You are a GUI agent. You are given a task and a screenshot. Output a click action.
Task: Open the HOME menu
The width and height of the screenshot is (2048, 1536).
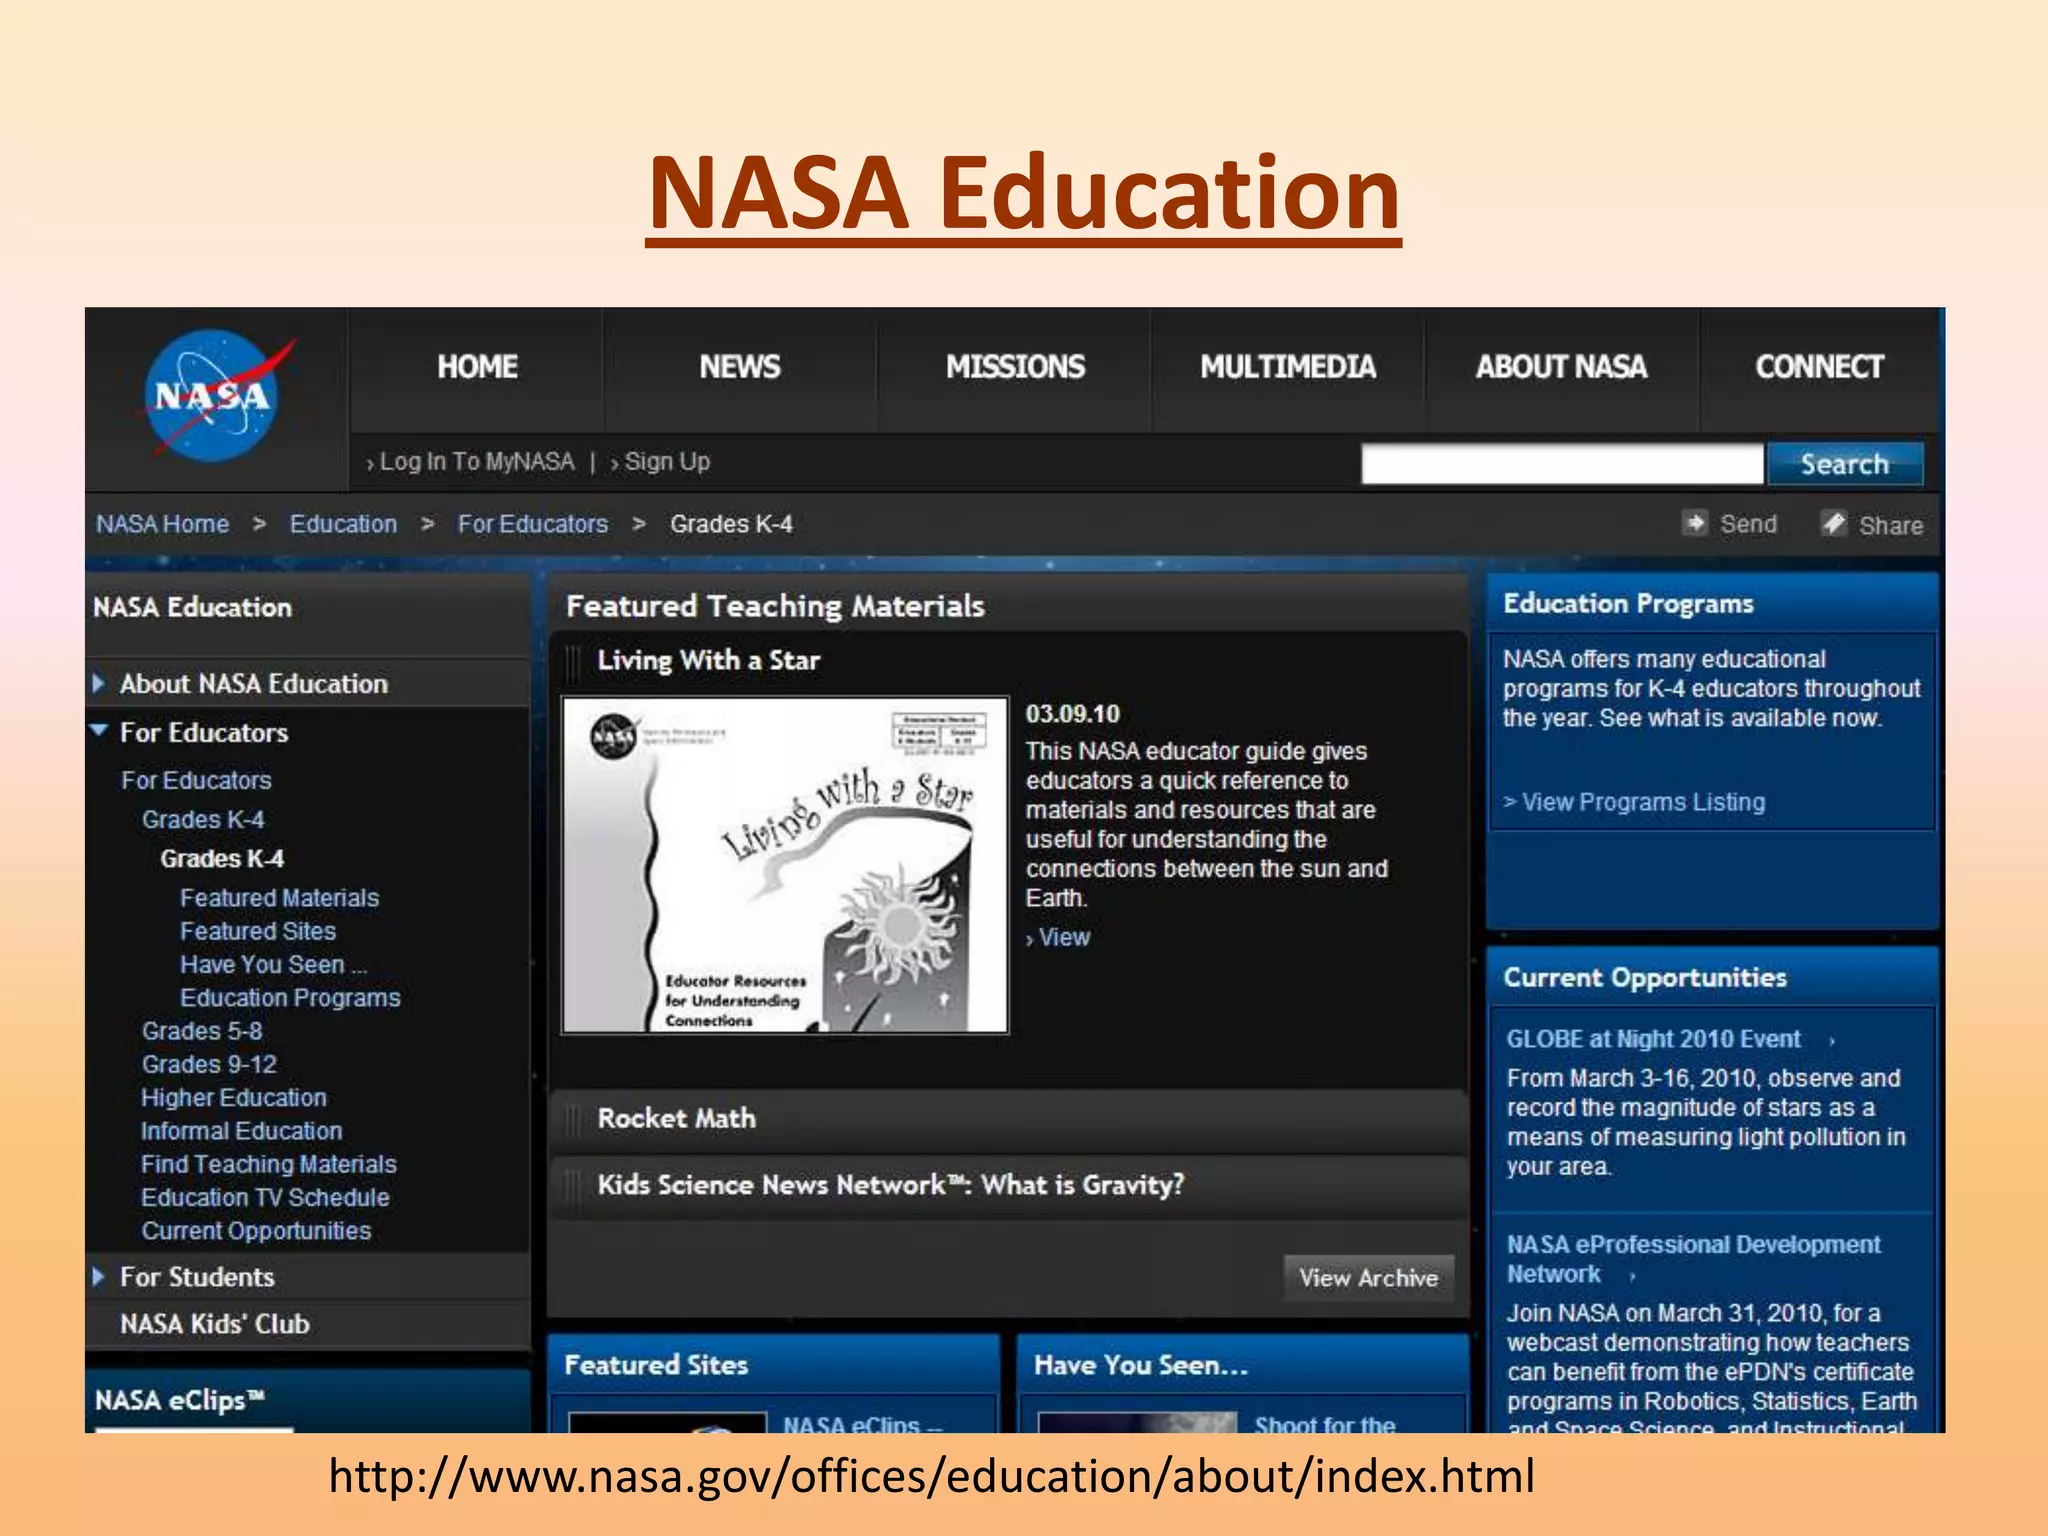point(477,367)
